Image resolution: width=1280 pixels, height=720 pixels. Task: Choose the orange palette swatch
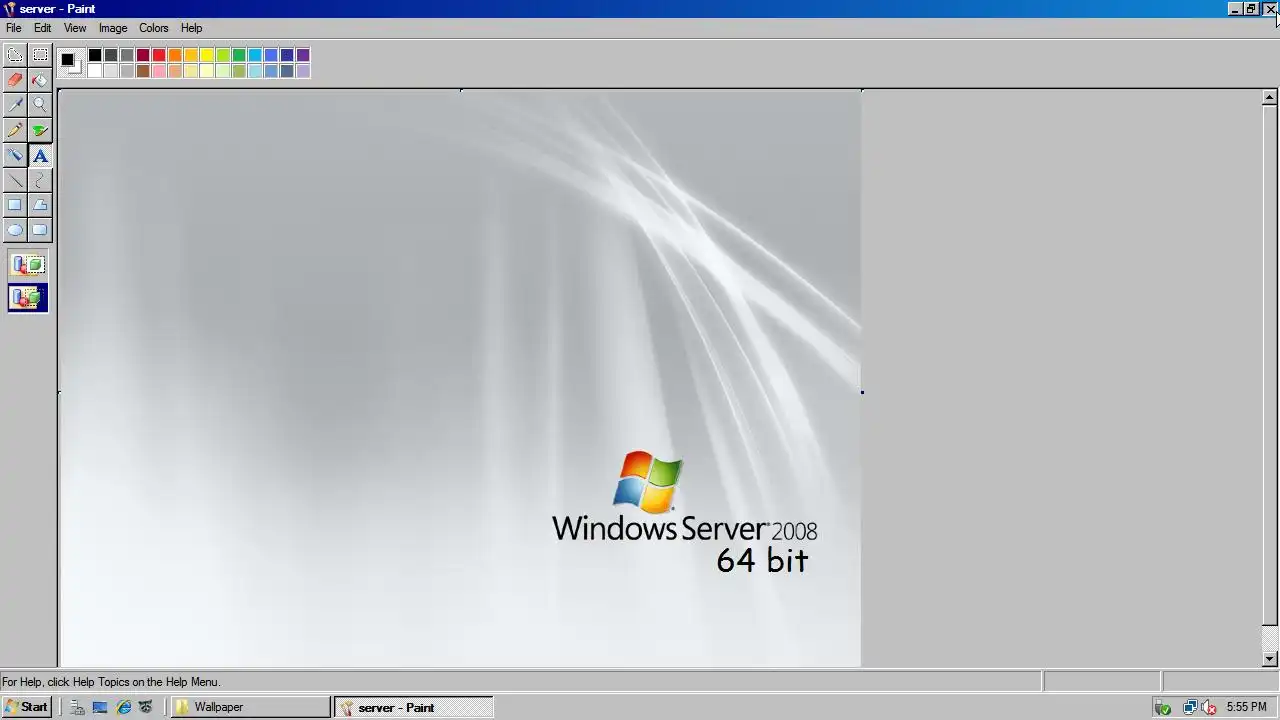coord(175,55)
